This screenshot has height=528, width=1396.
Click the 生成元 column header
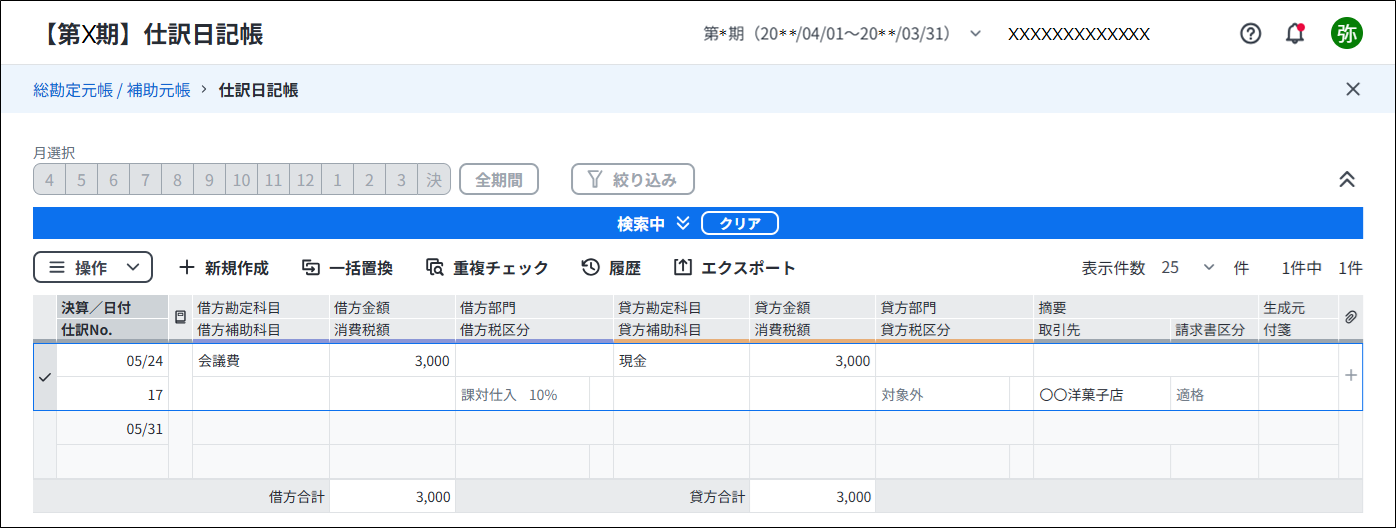coord(1298,307)
